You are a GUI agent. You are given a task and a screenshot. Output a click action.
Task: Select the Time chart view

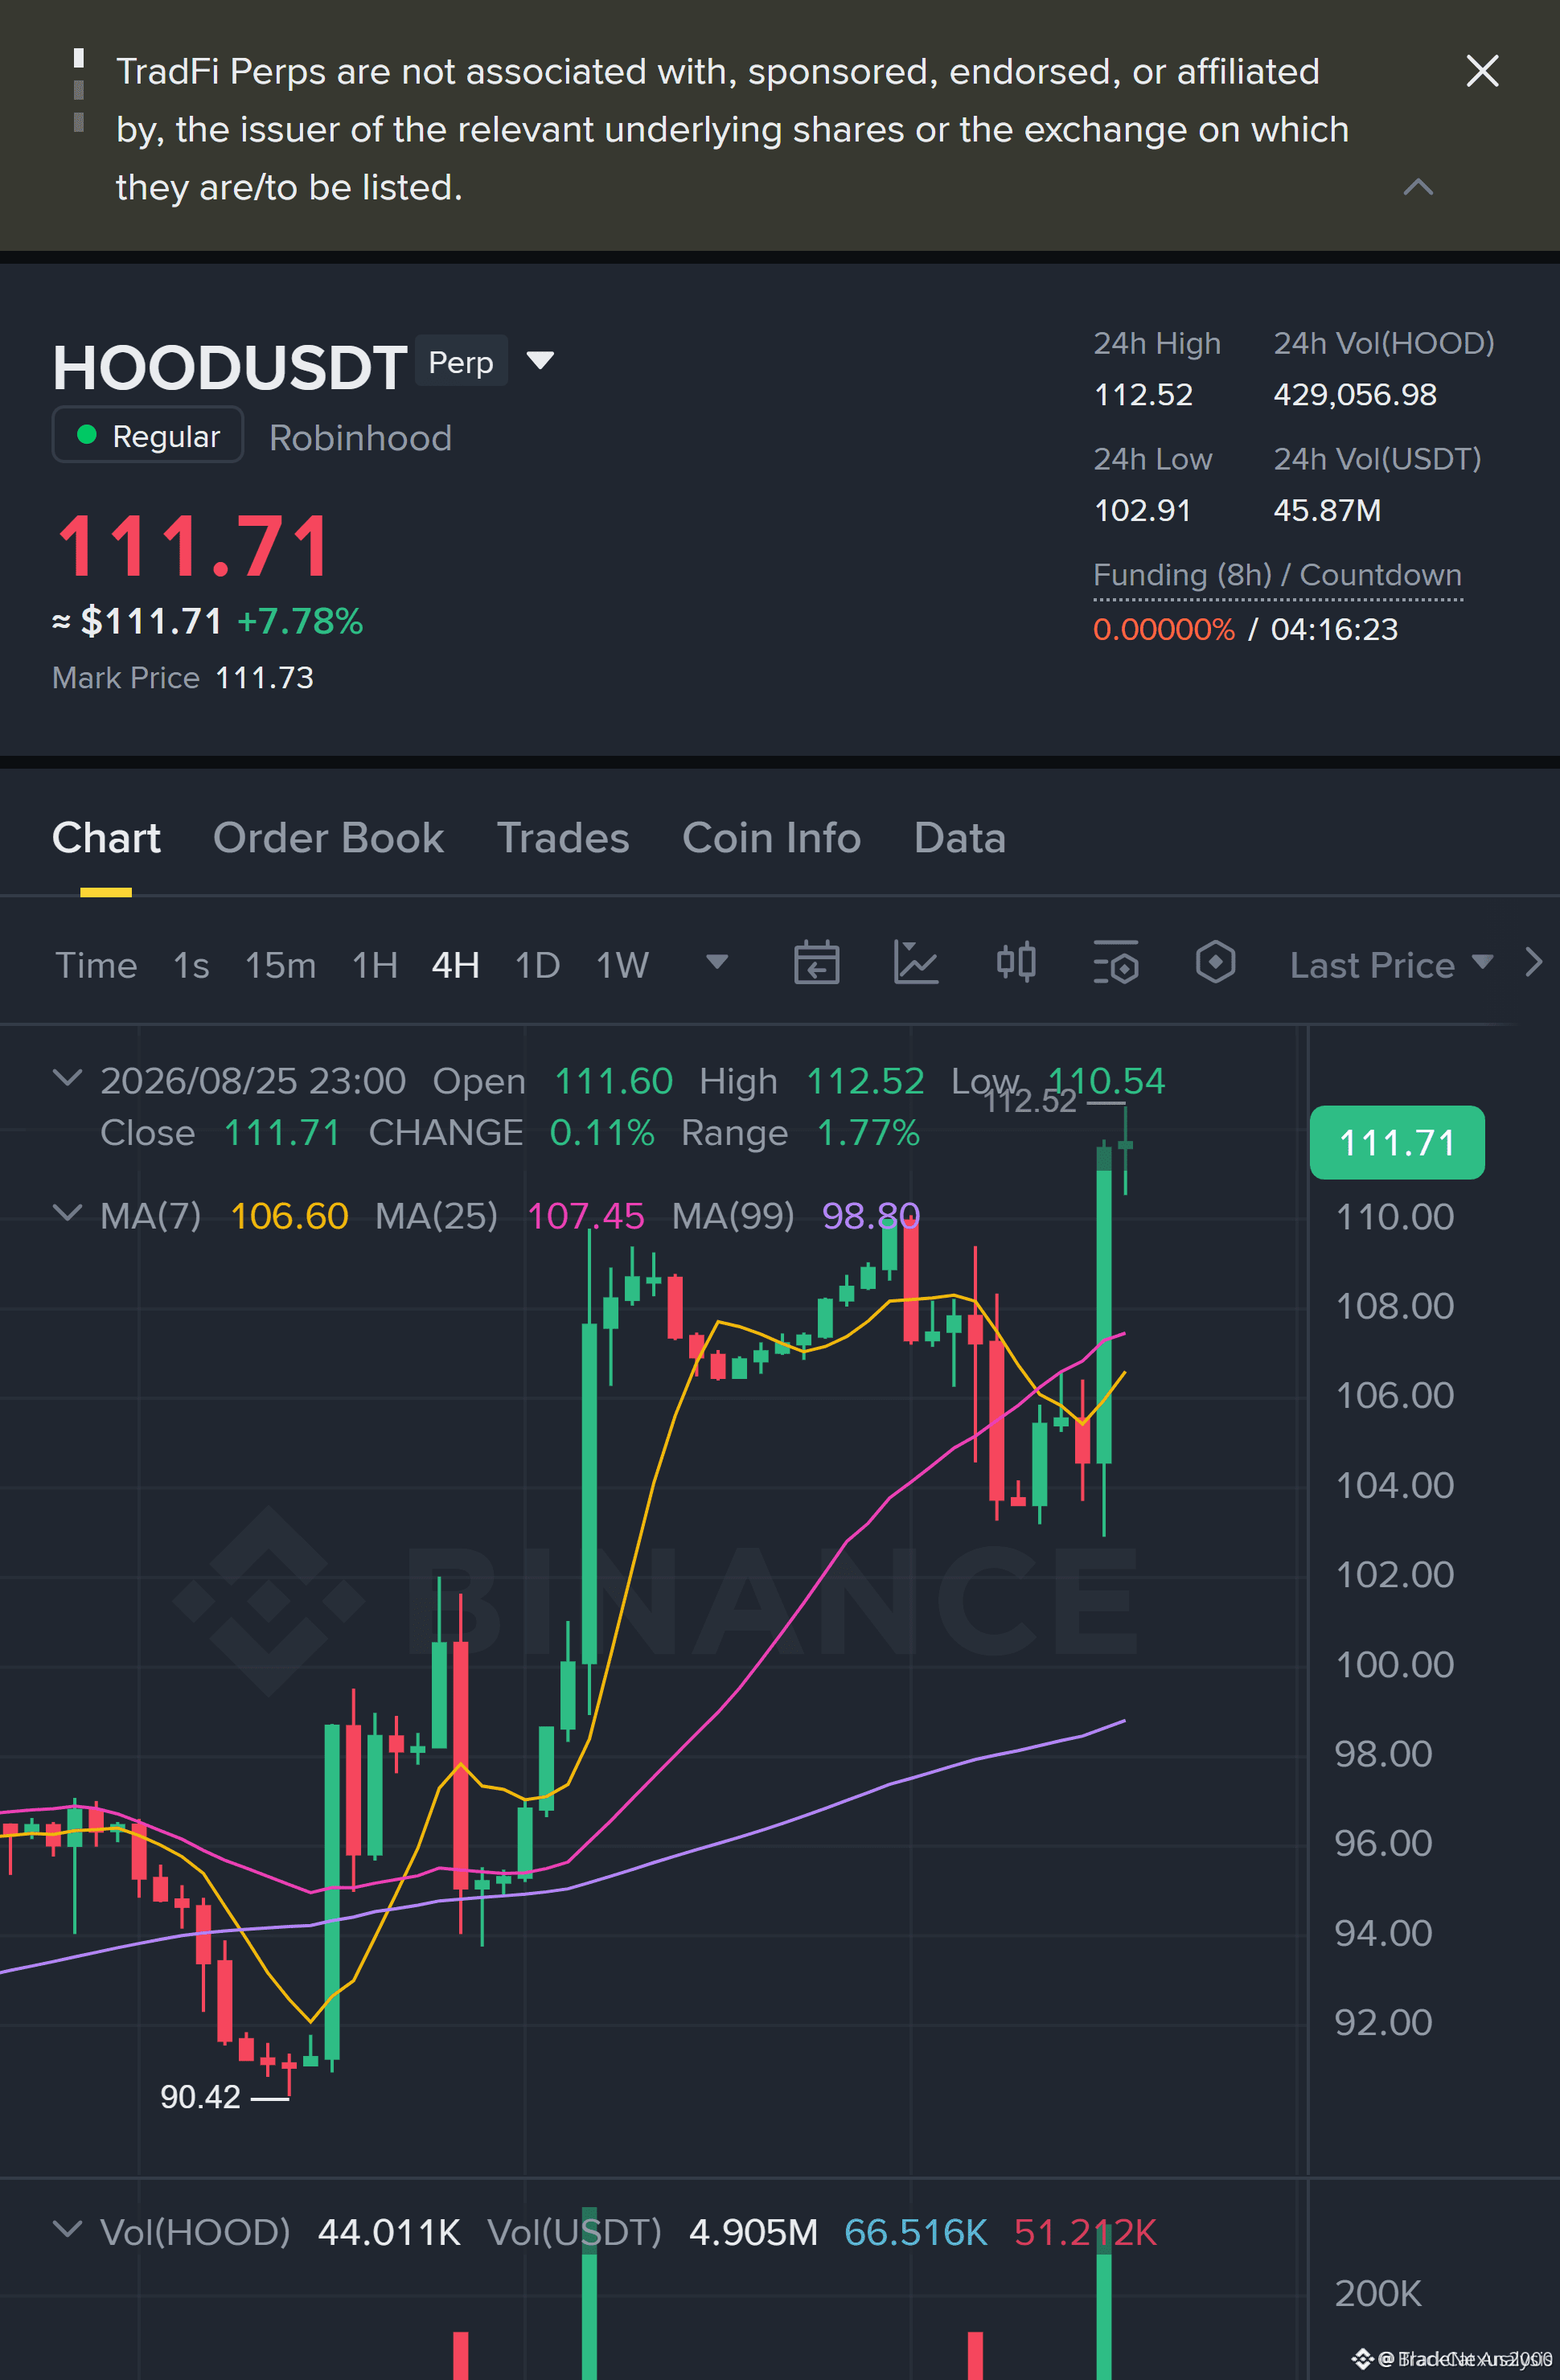[x=96, y=965]
